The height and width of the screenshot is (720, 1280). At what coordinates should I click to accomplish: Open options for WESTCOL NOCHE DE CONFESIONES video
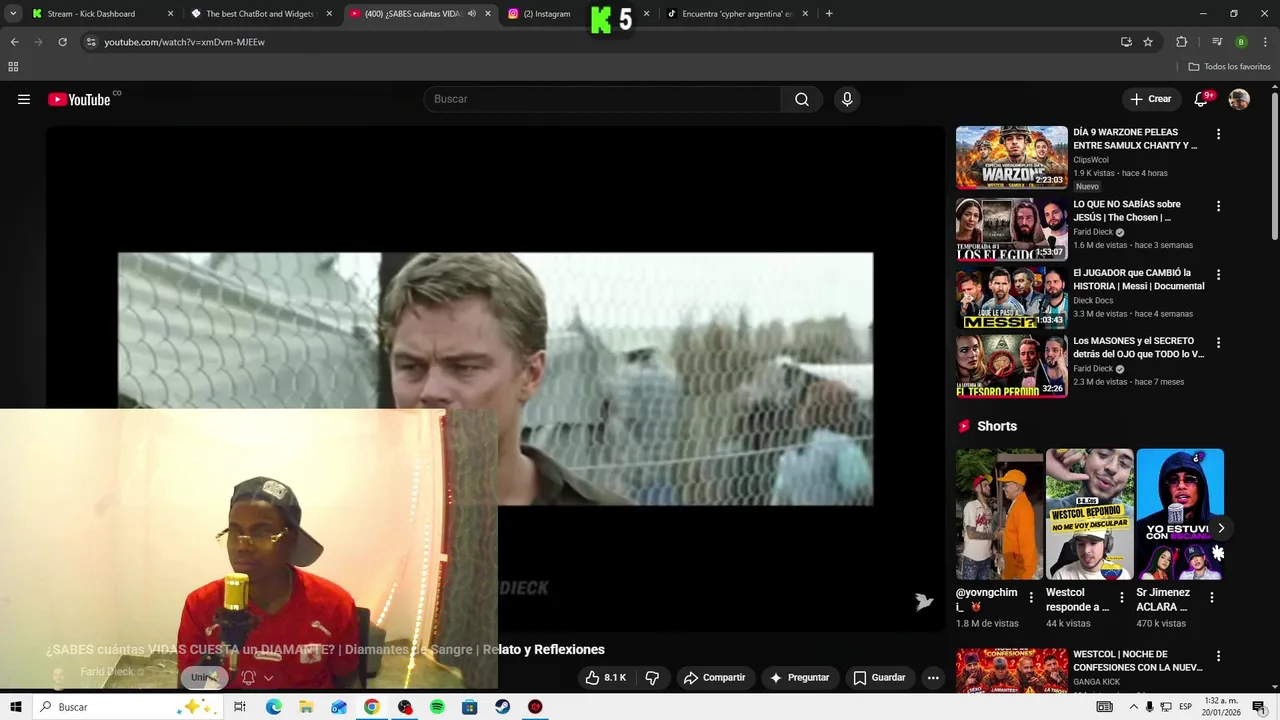[1218, 656]
